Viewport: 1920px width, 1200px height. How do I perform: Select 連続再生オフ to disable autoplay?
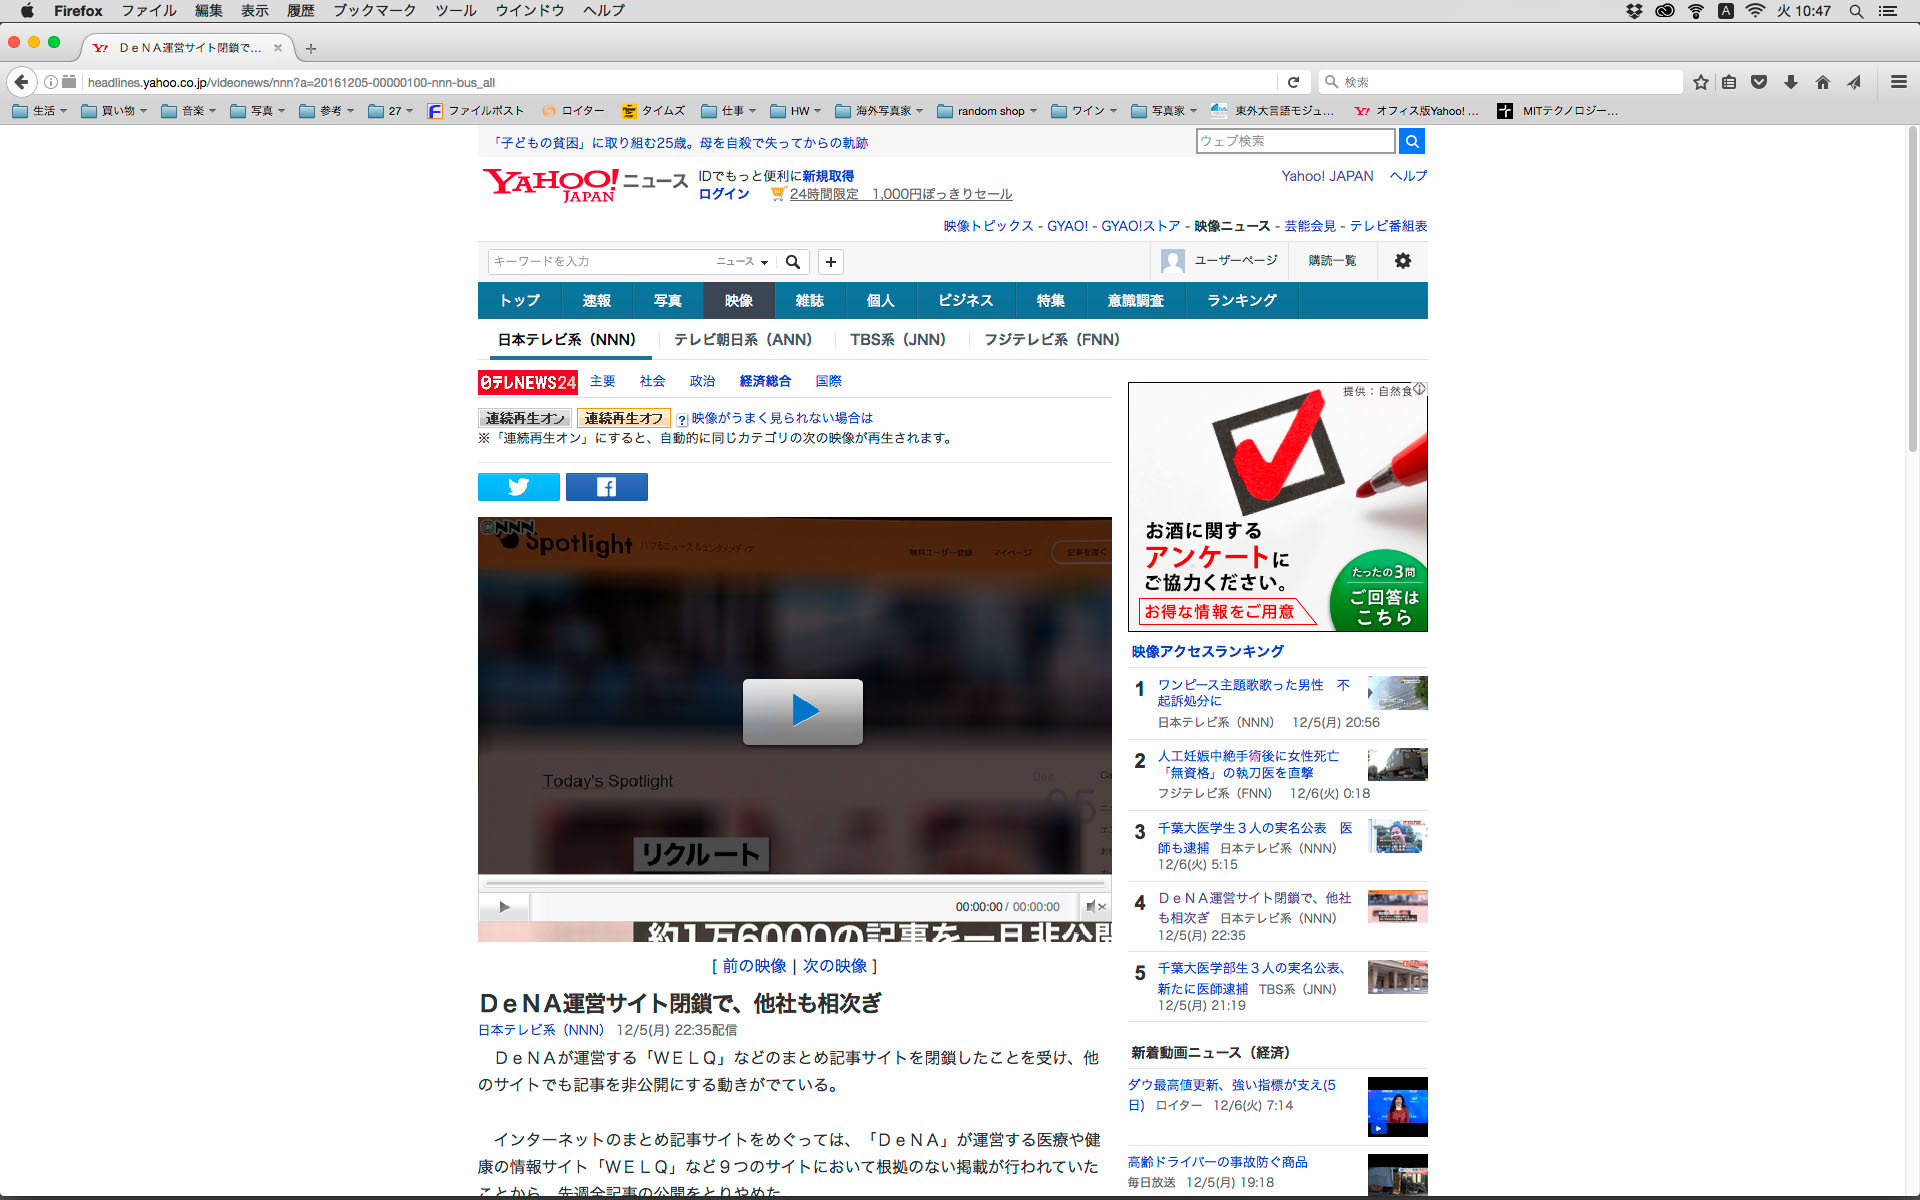click(x=623, y=418)
